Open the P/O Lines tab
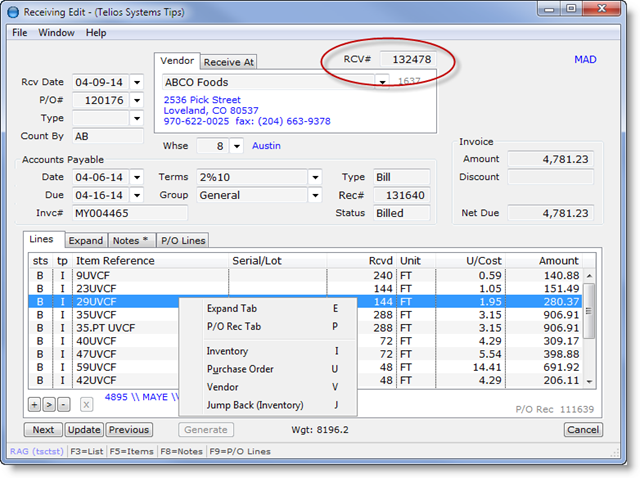 [x=181, y=241]
